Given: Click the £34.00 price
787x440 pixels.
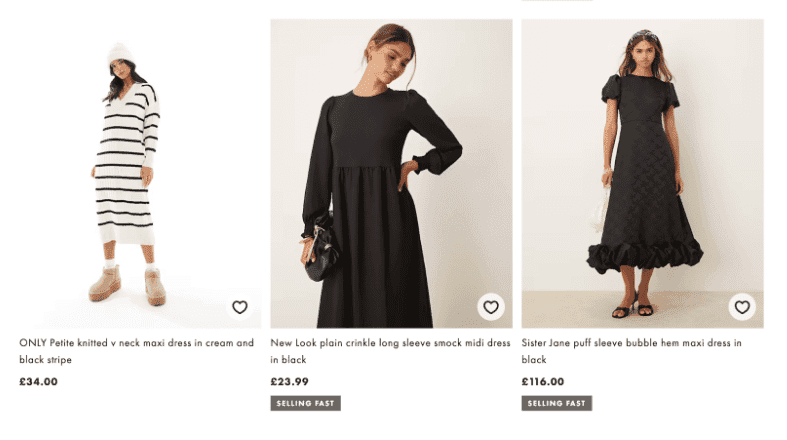Looking at the screenshot, I should [38, 381].
